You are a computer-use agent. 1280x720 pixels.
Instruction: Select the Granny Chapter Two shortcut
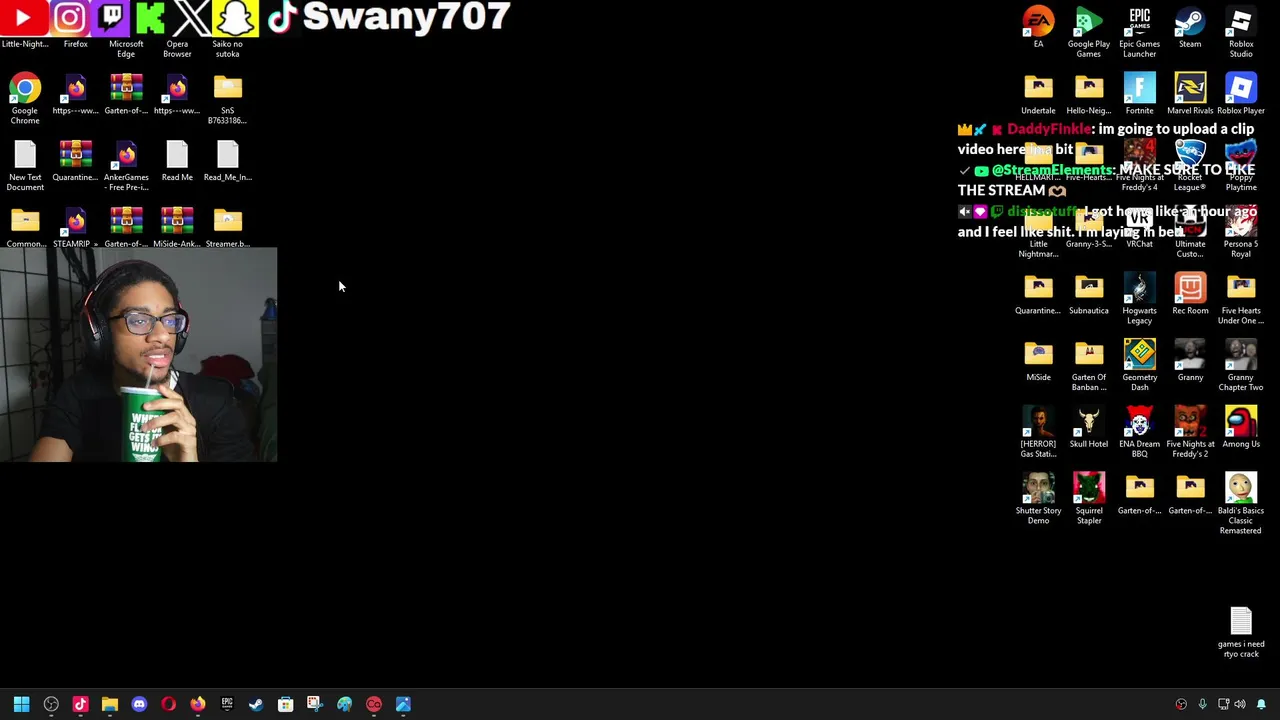(x=1241, y=366)
